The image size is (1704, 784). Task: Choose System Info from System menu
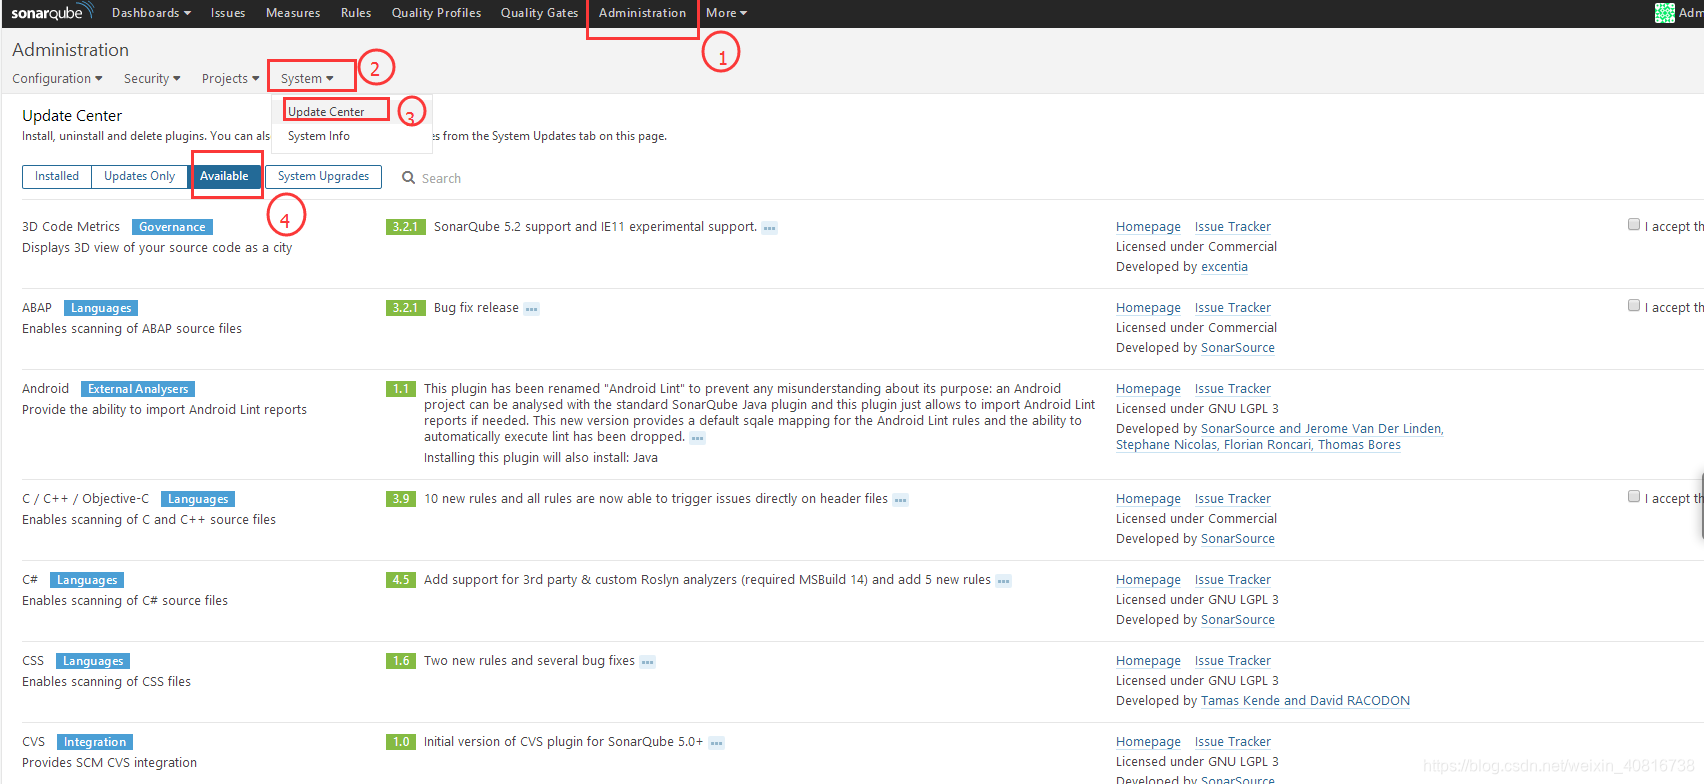pyautogui.click(x=319, y=136)
